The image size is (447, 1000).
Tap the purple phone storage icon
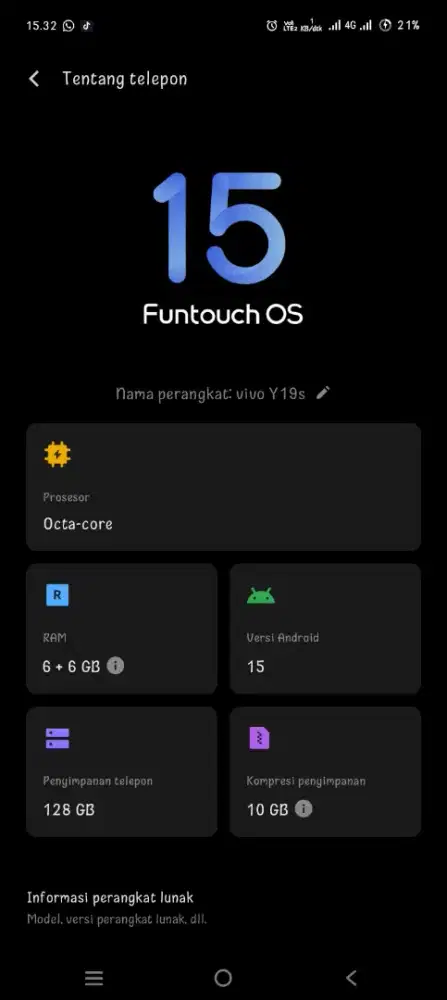click(x=57, y=739)
